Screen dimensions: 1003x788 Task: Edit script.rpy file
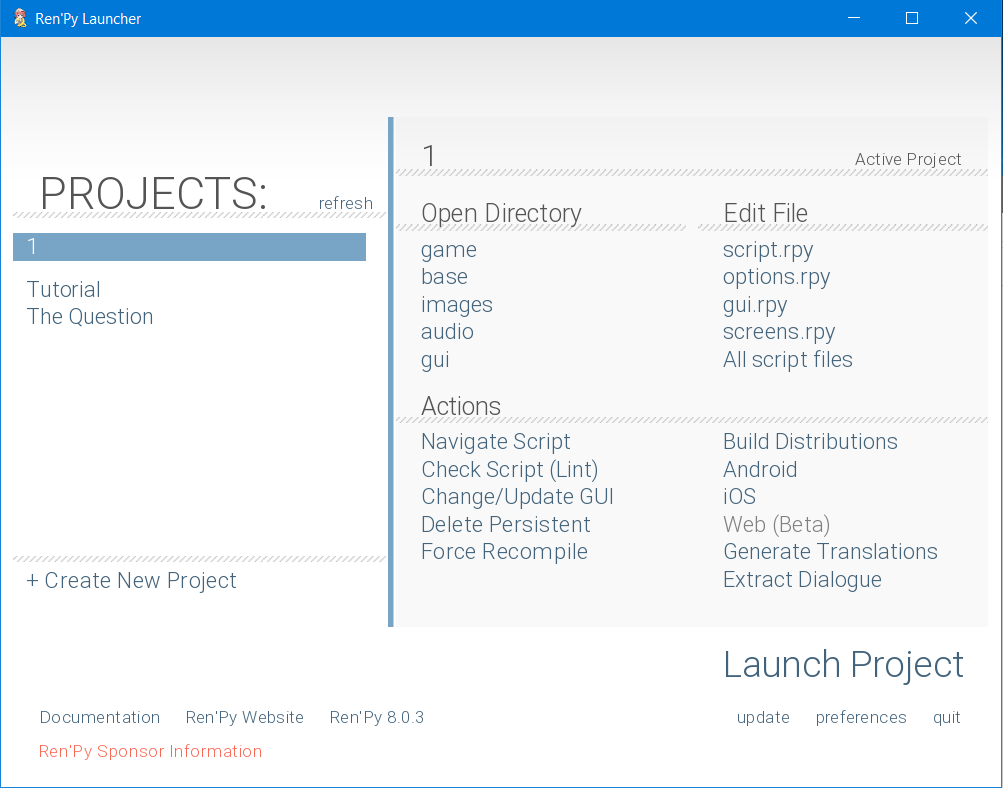[767, 250]
